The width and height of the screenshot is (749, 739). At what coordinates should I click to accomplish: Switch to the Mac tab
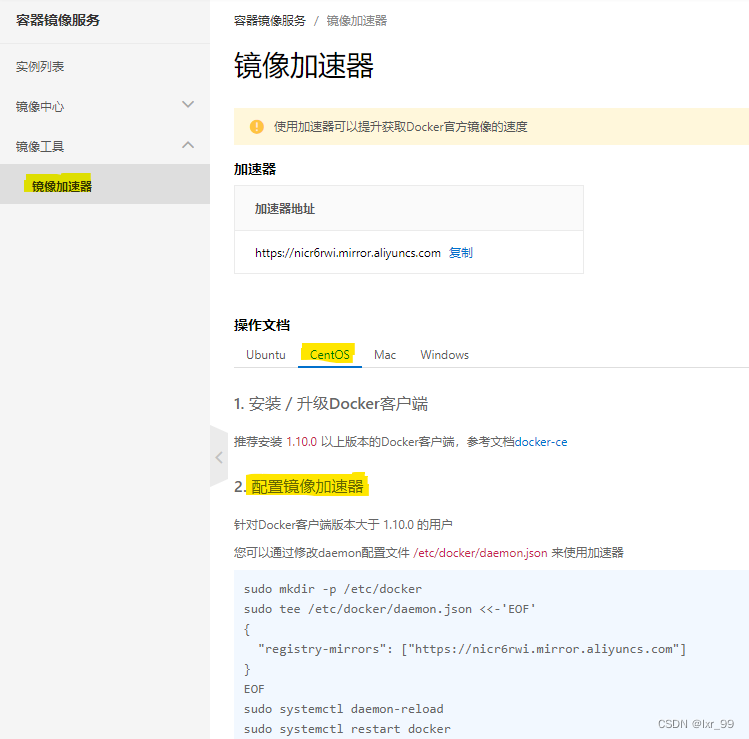385,355
